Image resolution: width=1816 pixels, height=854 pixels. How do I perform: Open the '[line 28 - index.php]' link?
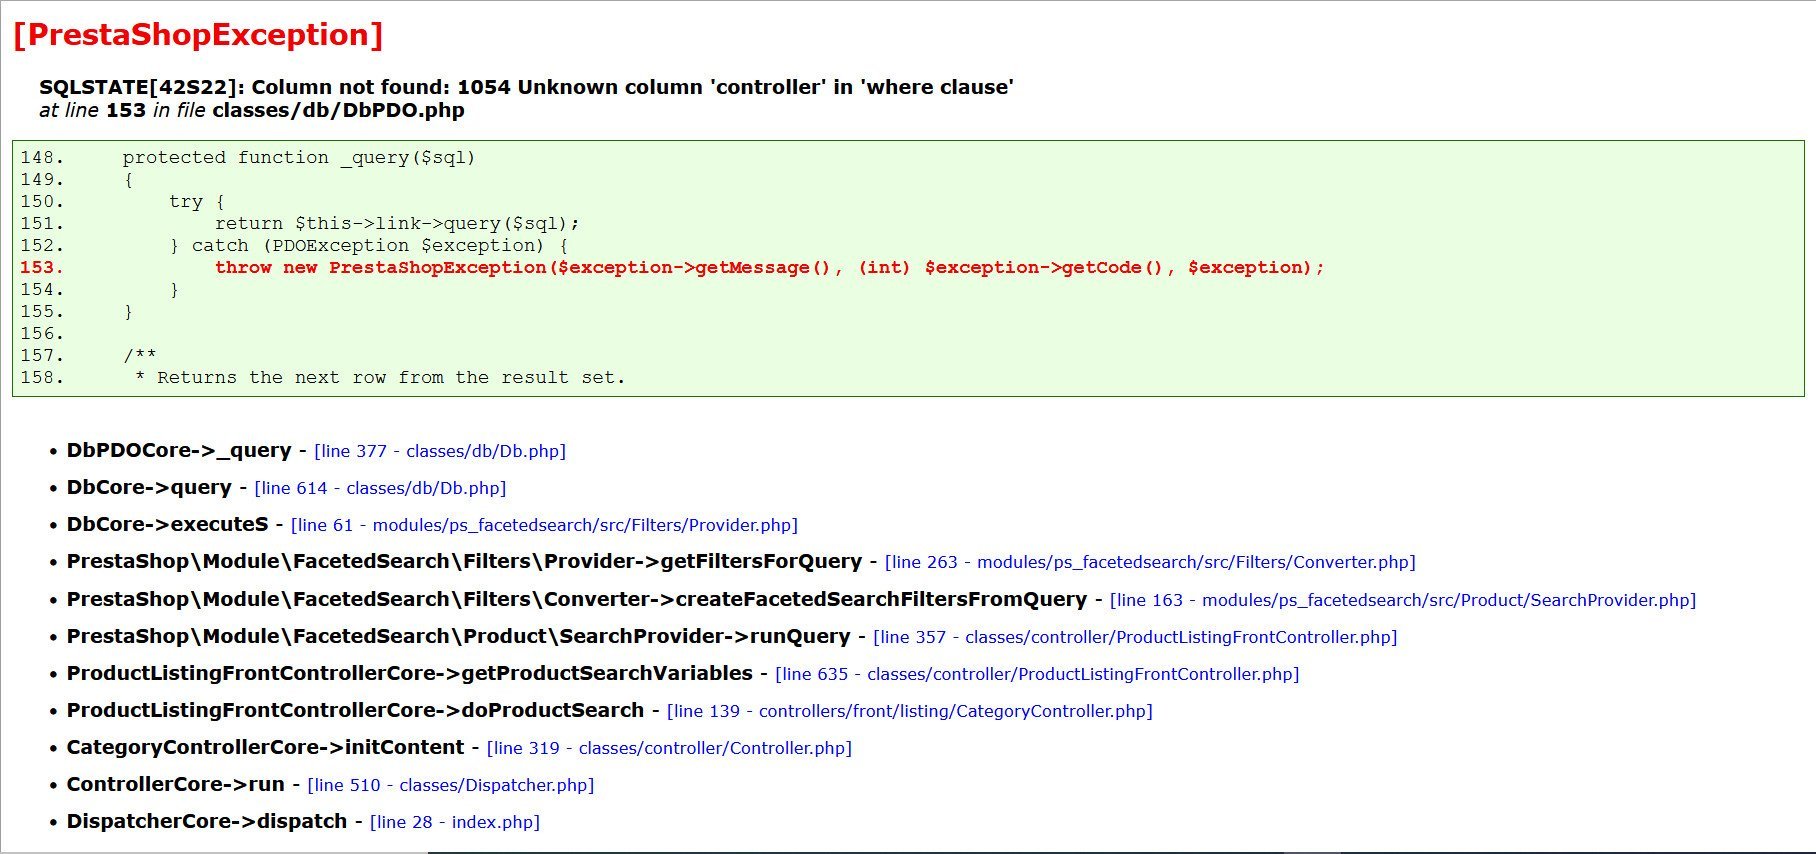(455, 822)
